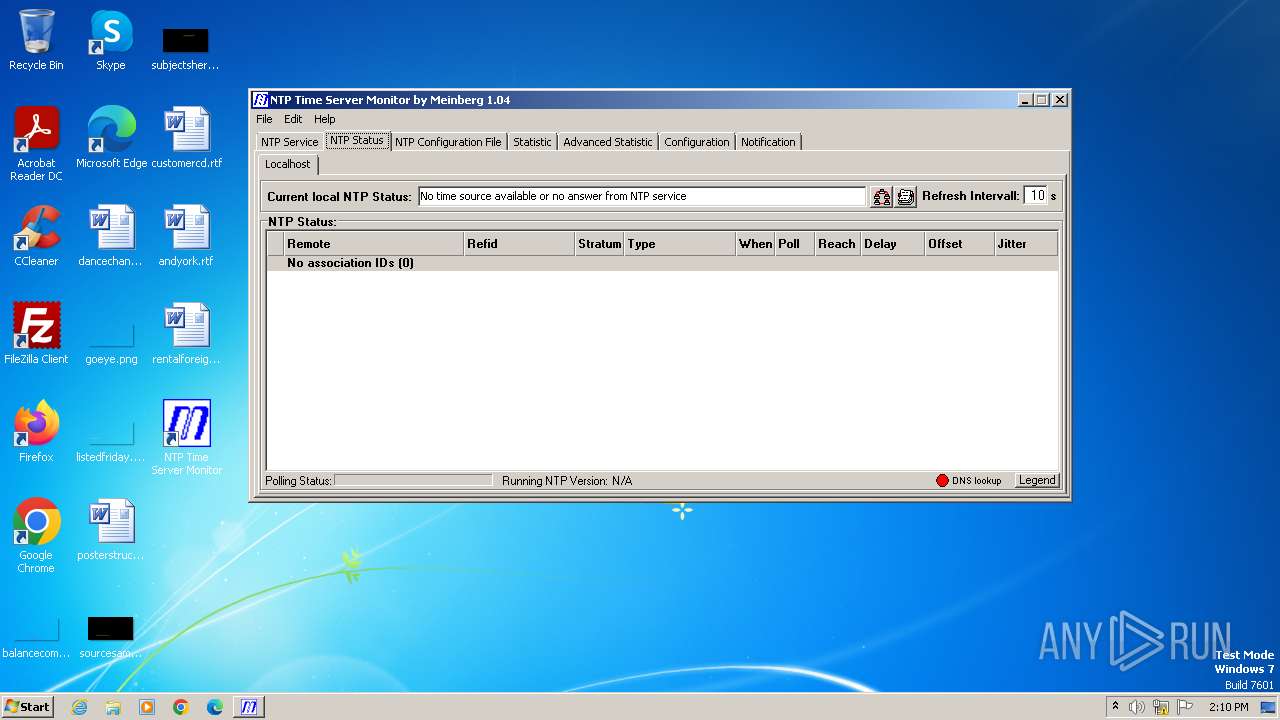Switch to the Configuration tab
1280x720 pixels.
click(x=697, y=142)
